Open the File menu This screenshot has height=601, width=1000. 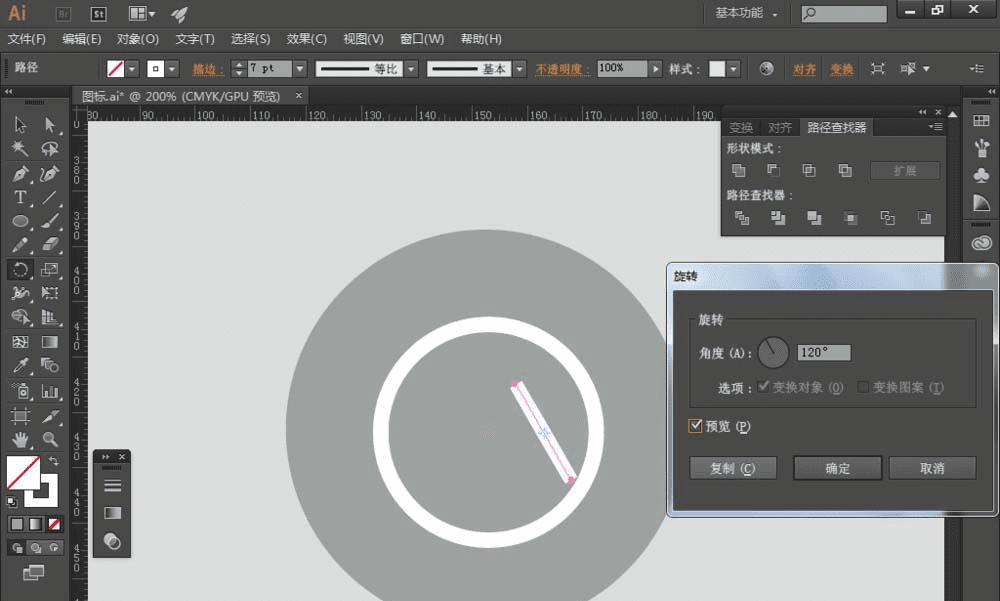click(x=27, y=39)
